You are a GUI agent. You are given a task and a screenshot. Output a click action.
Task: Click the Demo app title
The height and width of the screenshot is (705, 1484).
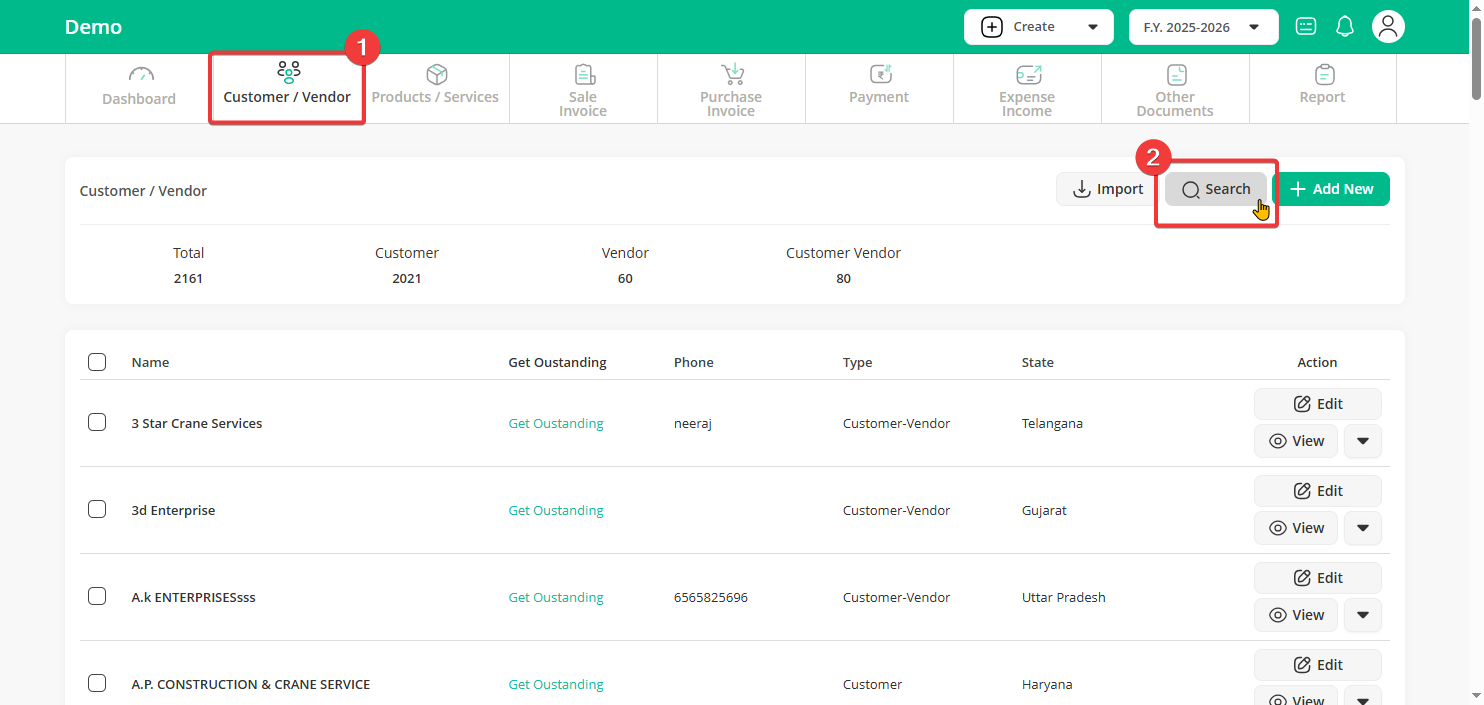click(93, 27)
